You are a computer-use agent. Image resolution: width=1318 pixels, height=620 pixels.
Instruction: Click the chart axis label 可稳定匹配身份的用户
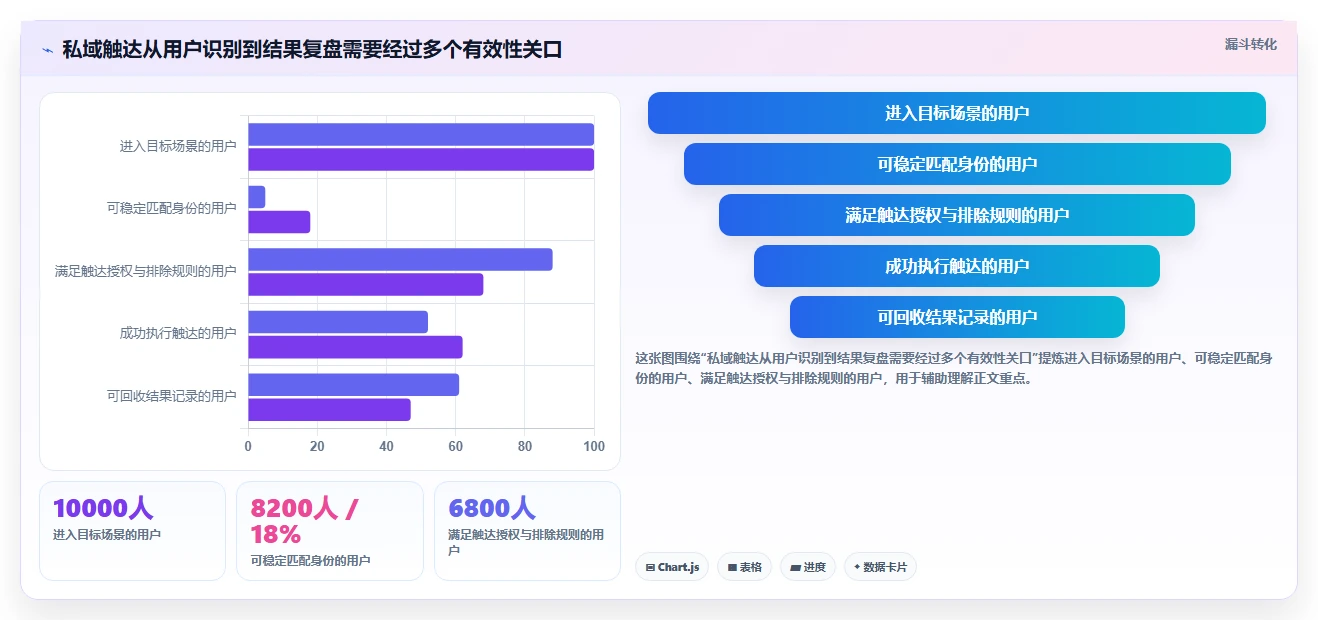[172, 209]
